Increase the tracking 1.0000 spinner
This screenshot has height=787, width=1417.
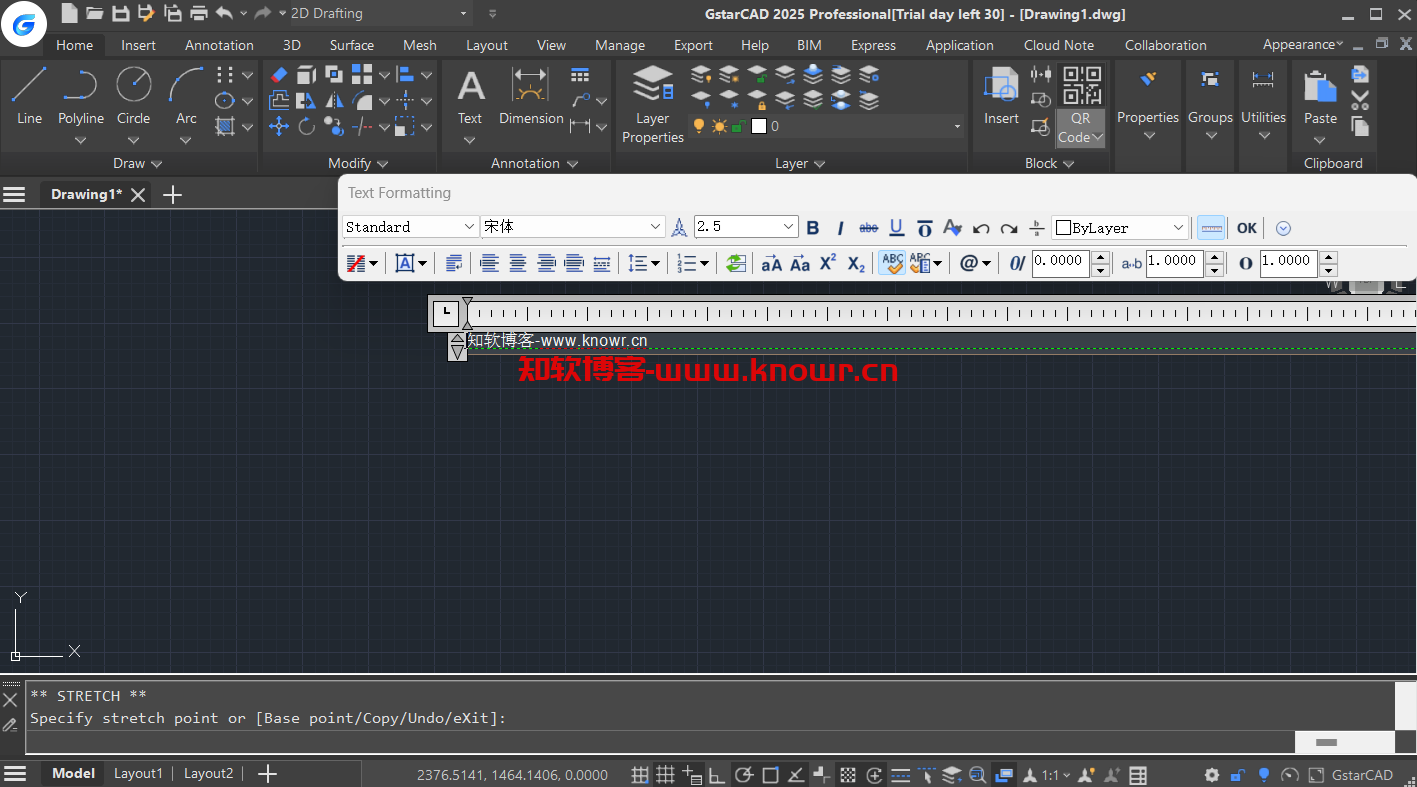(1214, 258)
